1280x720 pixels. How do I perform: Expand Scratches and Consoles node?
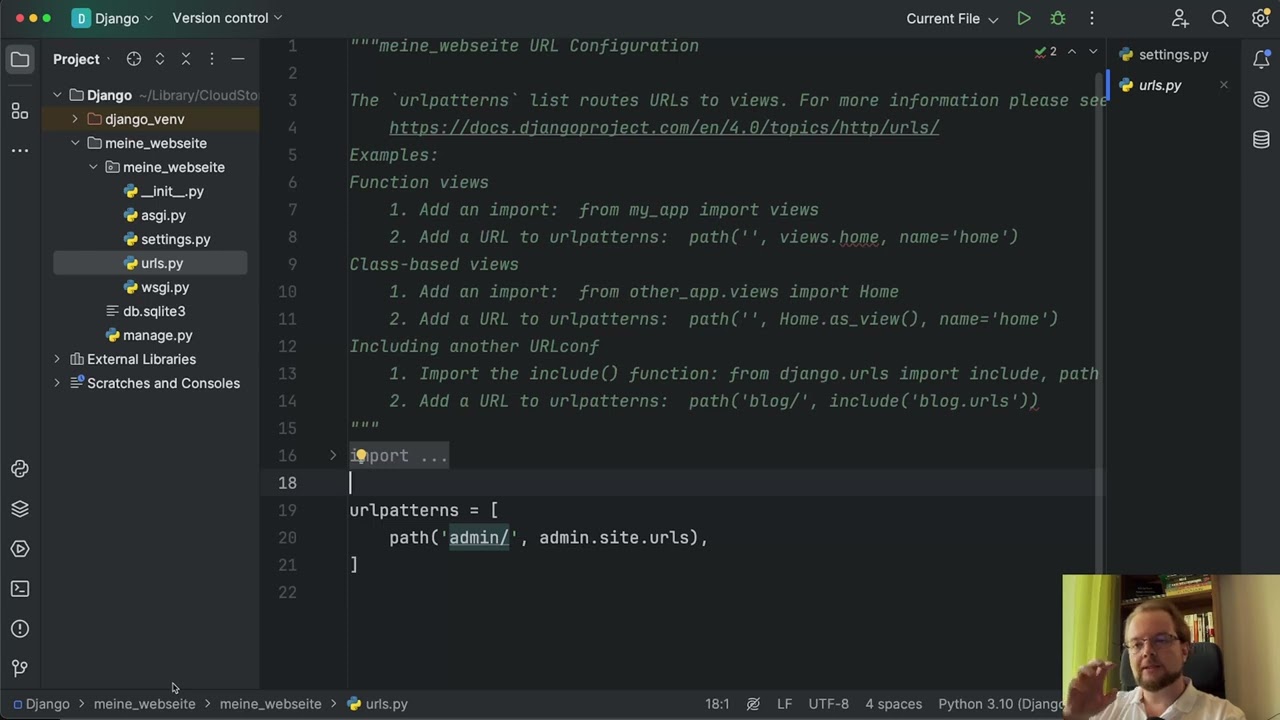[x=57, y=383]
